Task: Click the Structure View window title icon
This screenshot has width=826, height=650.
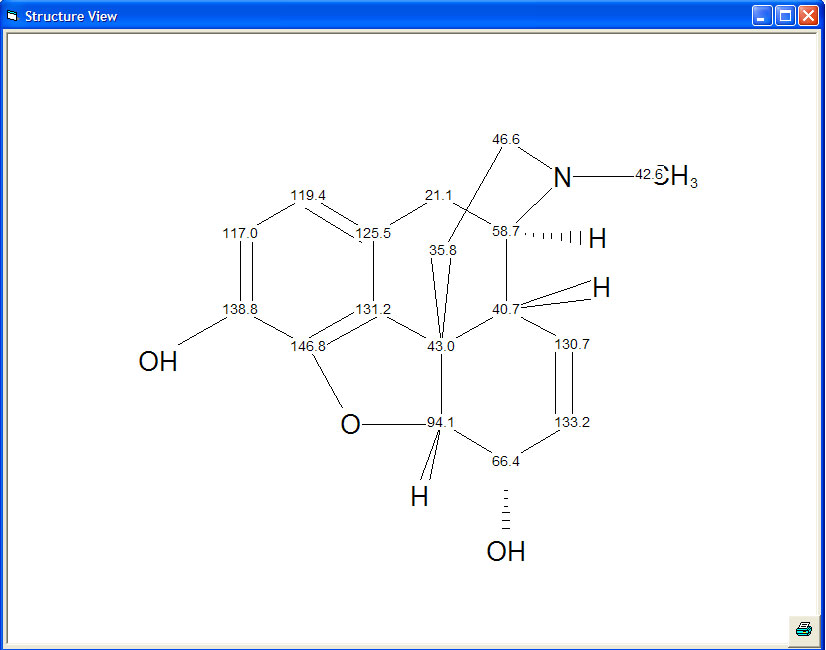Action: (x=12, y=16)
